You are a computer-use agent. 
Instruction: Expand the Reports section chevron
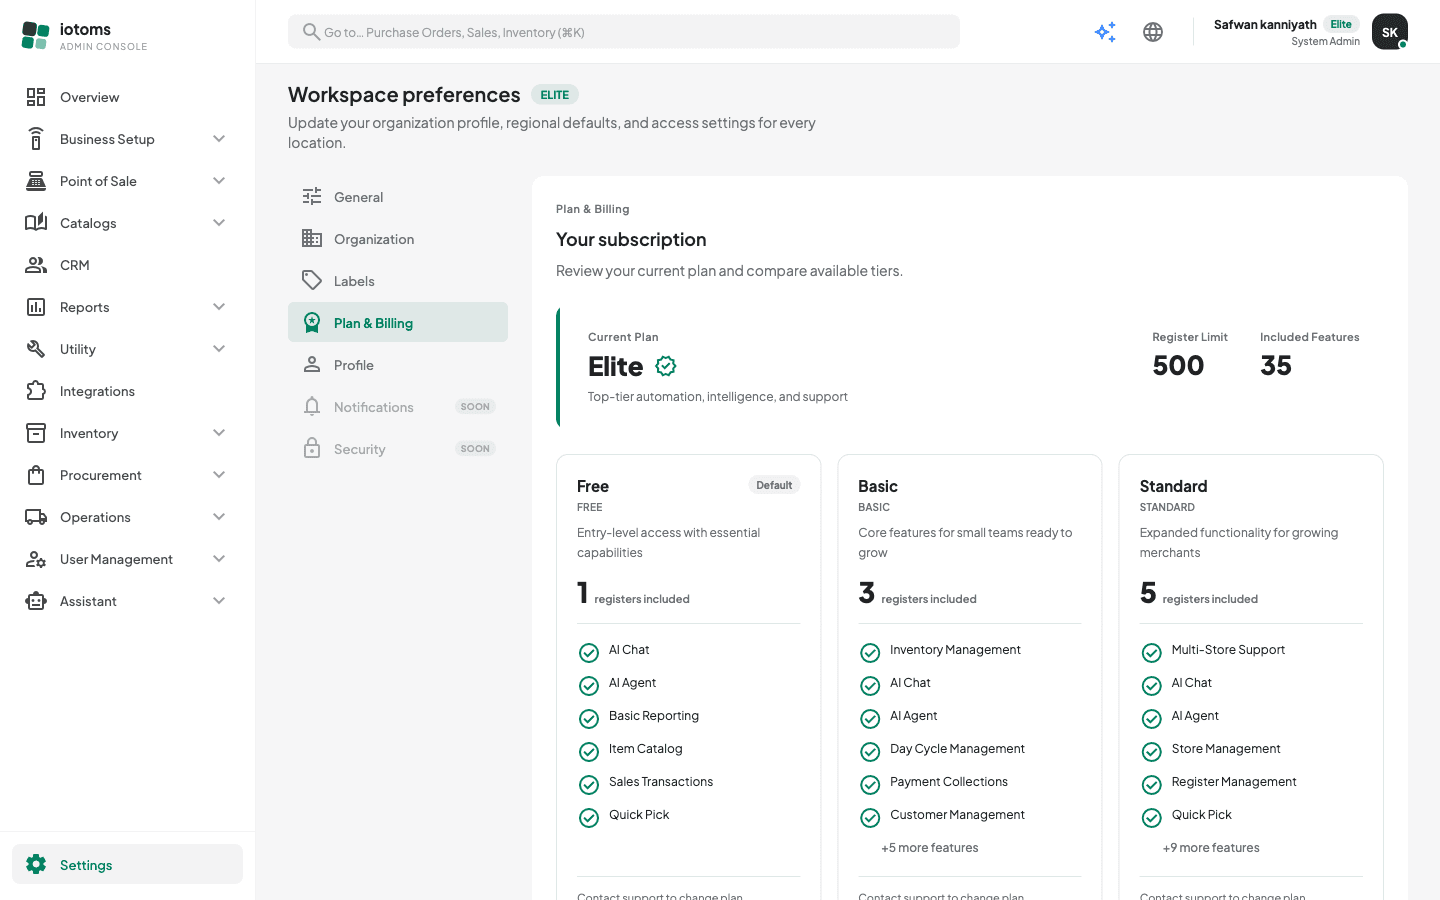tap(219, 307)
